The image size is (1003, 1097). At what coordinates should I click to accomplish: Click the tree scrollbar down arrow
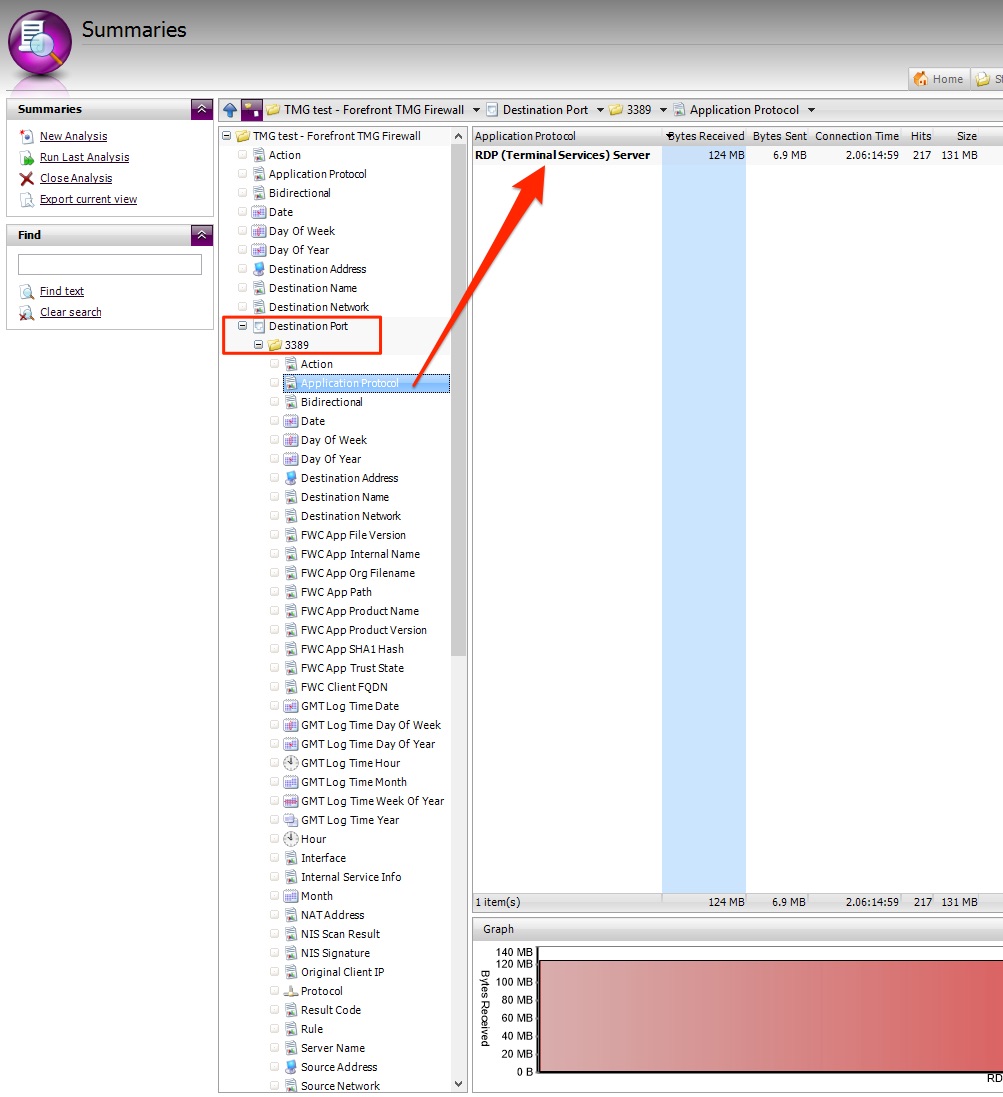[458, 1084]
